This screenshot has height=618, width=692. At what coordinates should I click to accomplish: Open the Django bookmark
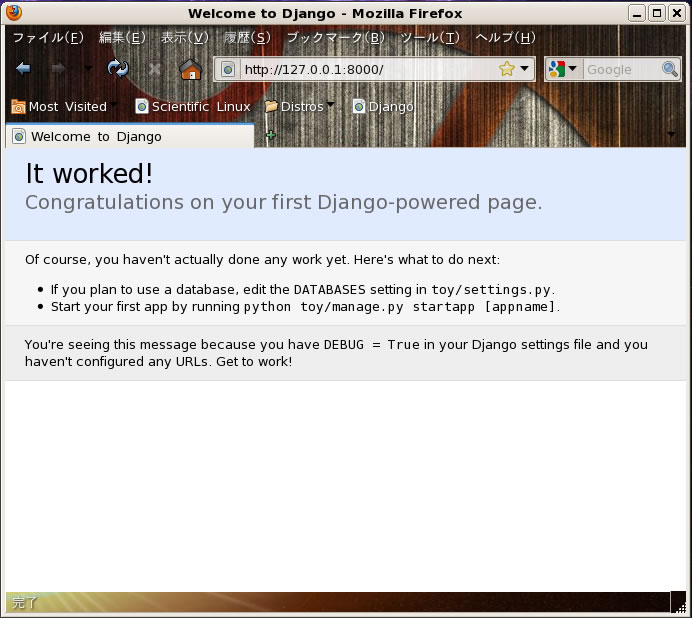383,106
